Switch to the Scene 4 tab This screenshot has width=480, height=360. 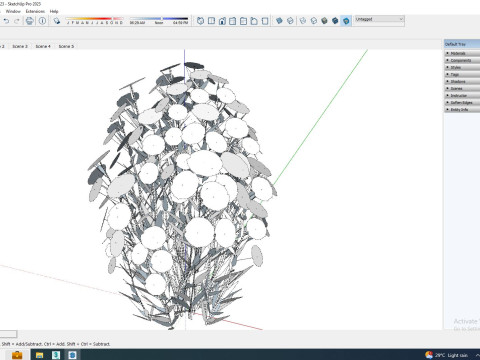click(43, 46)
